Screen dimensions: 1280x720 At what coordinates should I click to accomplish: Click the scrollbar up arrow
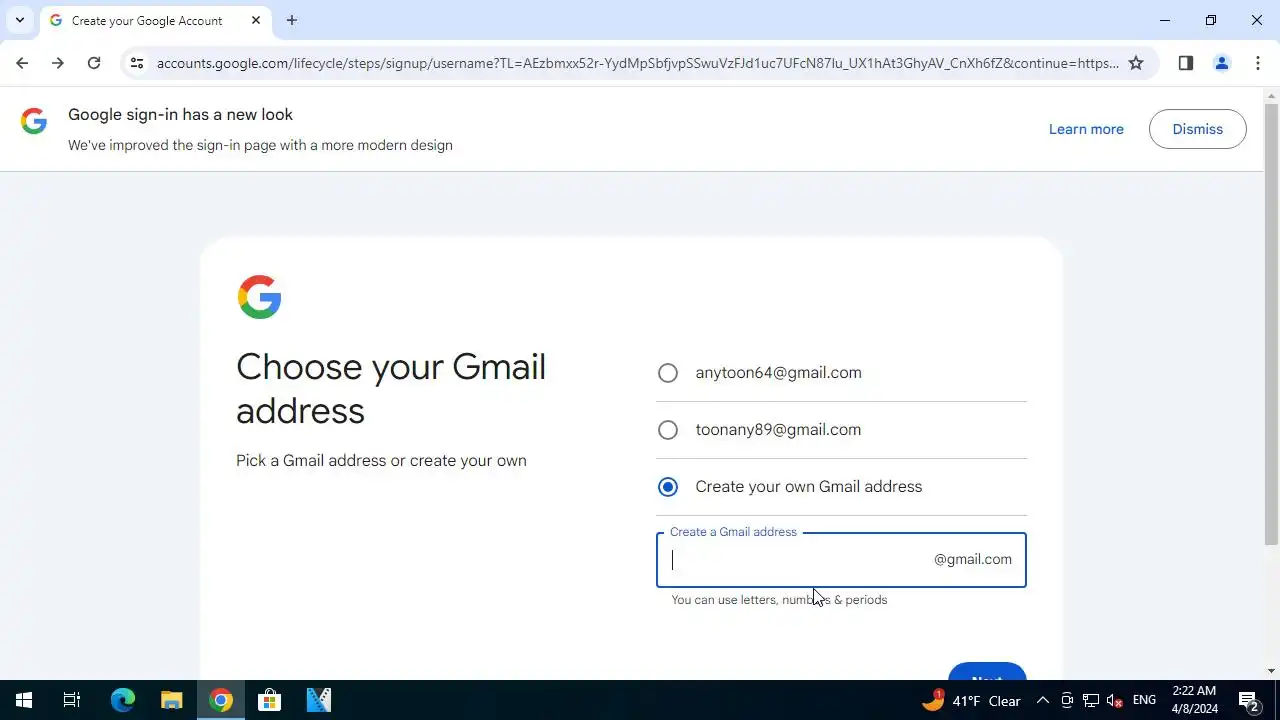(x=1272, y=96)
